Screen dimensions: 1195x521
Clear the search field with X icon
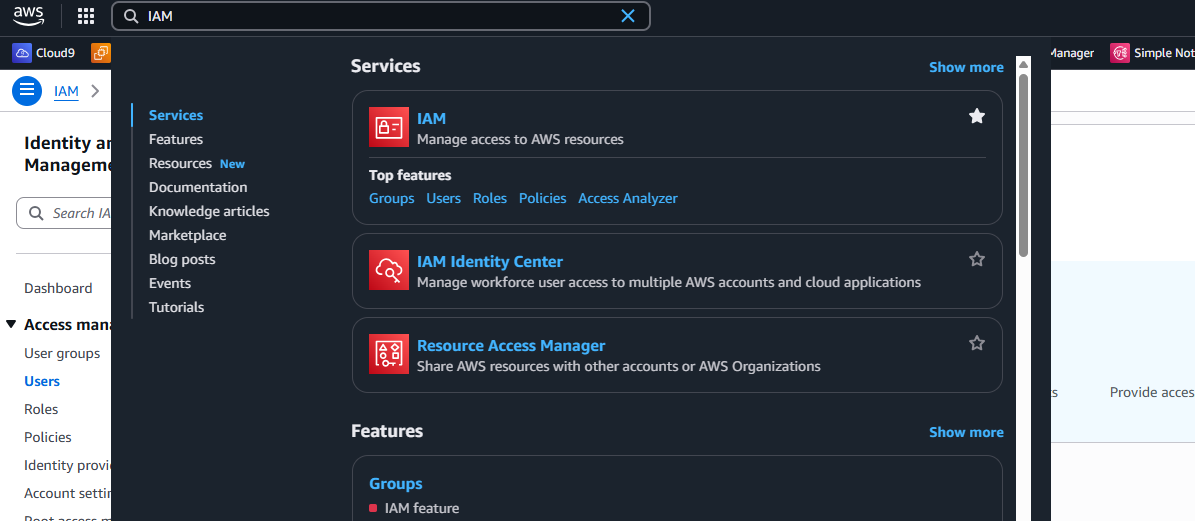[x=628, y=16]
